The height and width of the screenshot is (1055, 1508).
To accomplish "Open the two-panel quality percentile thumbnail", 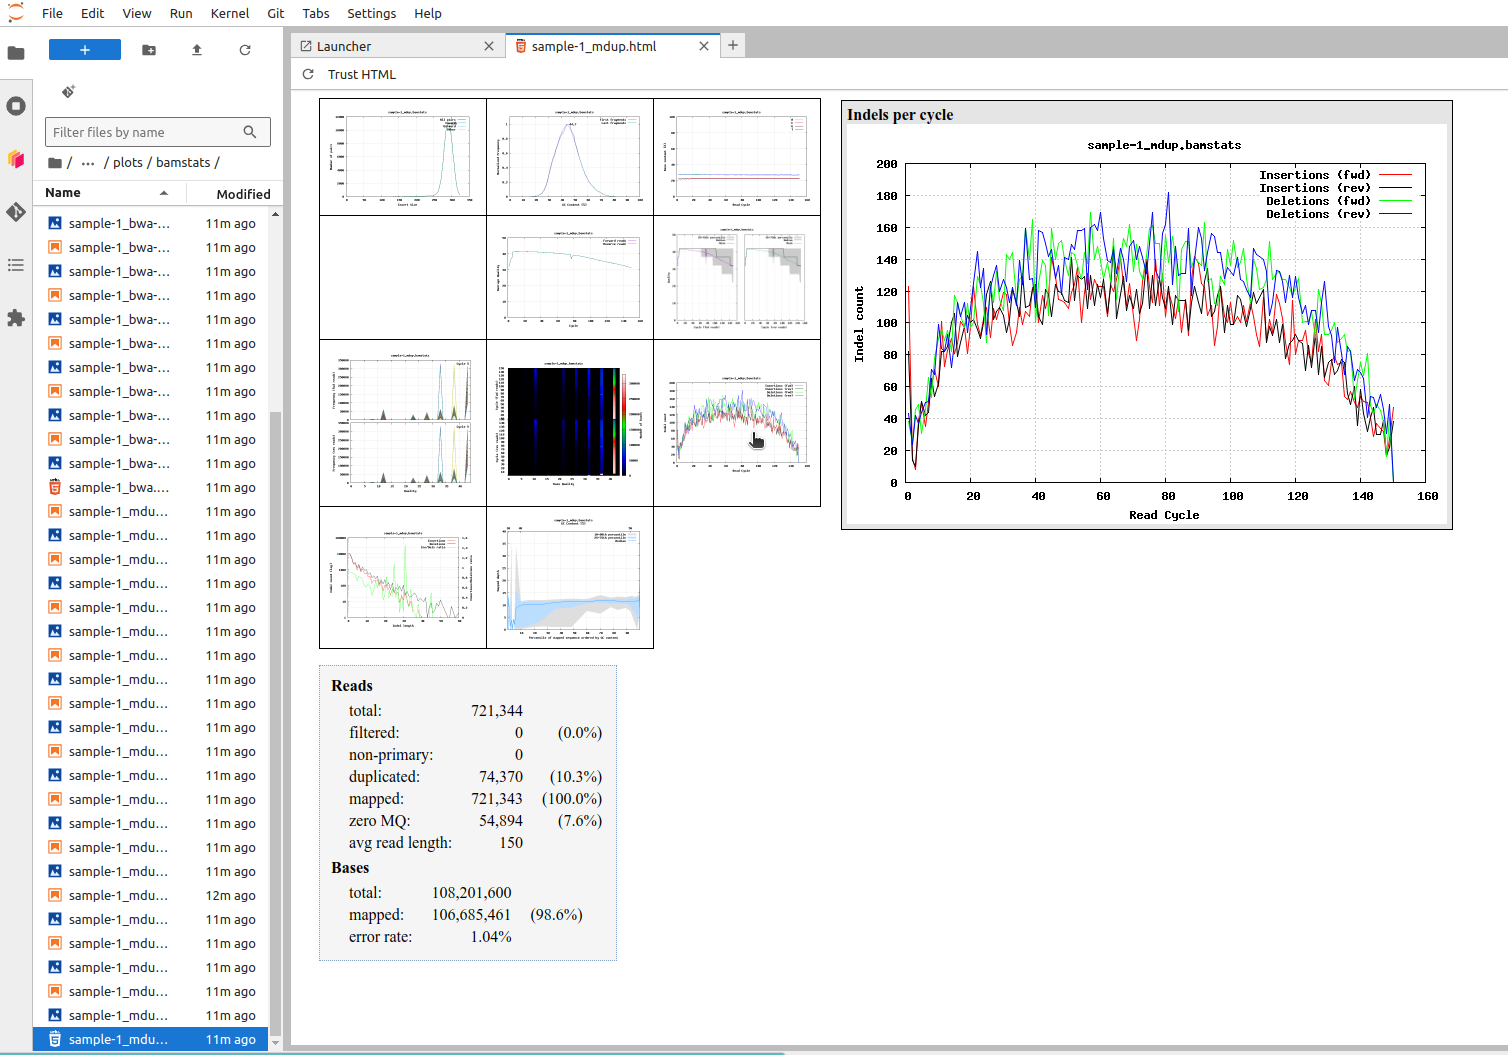I will tap(737, 278).
